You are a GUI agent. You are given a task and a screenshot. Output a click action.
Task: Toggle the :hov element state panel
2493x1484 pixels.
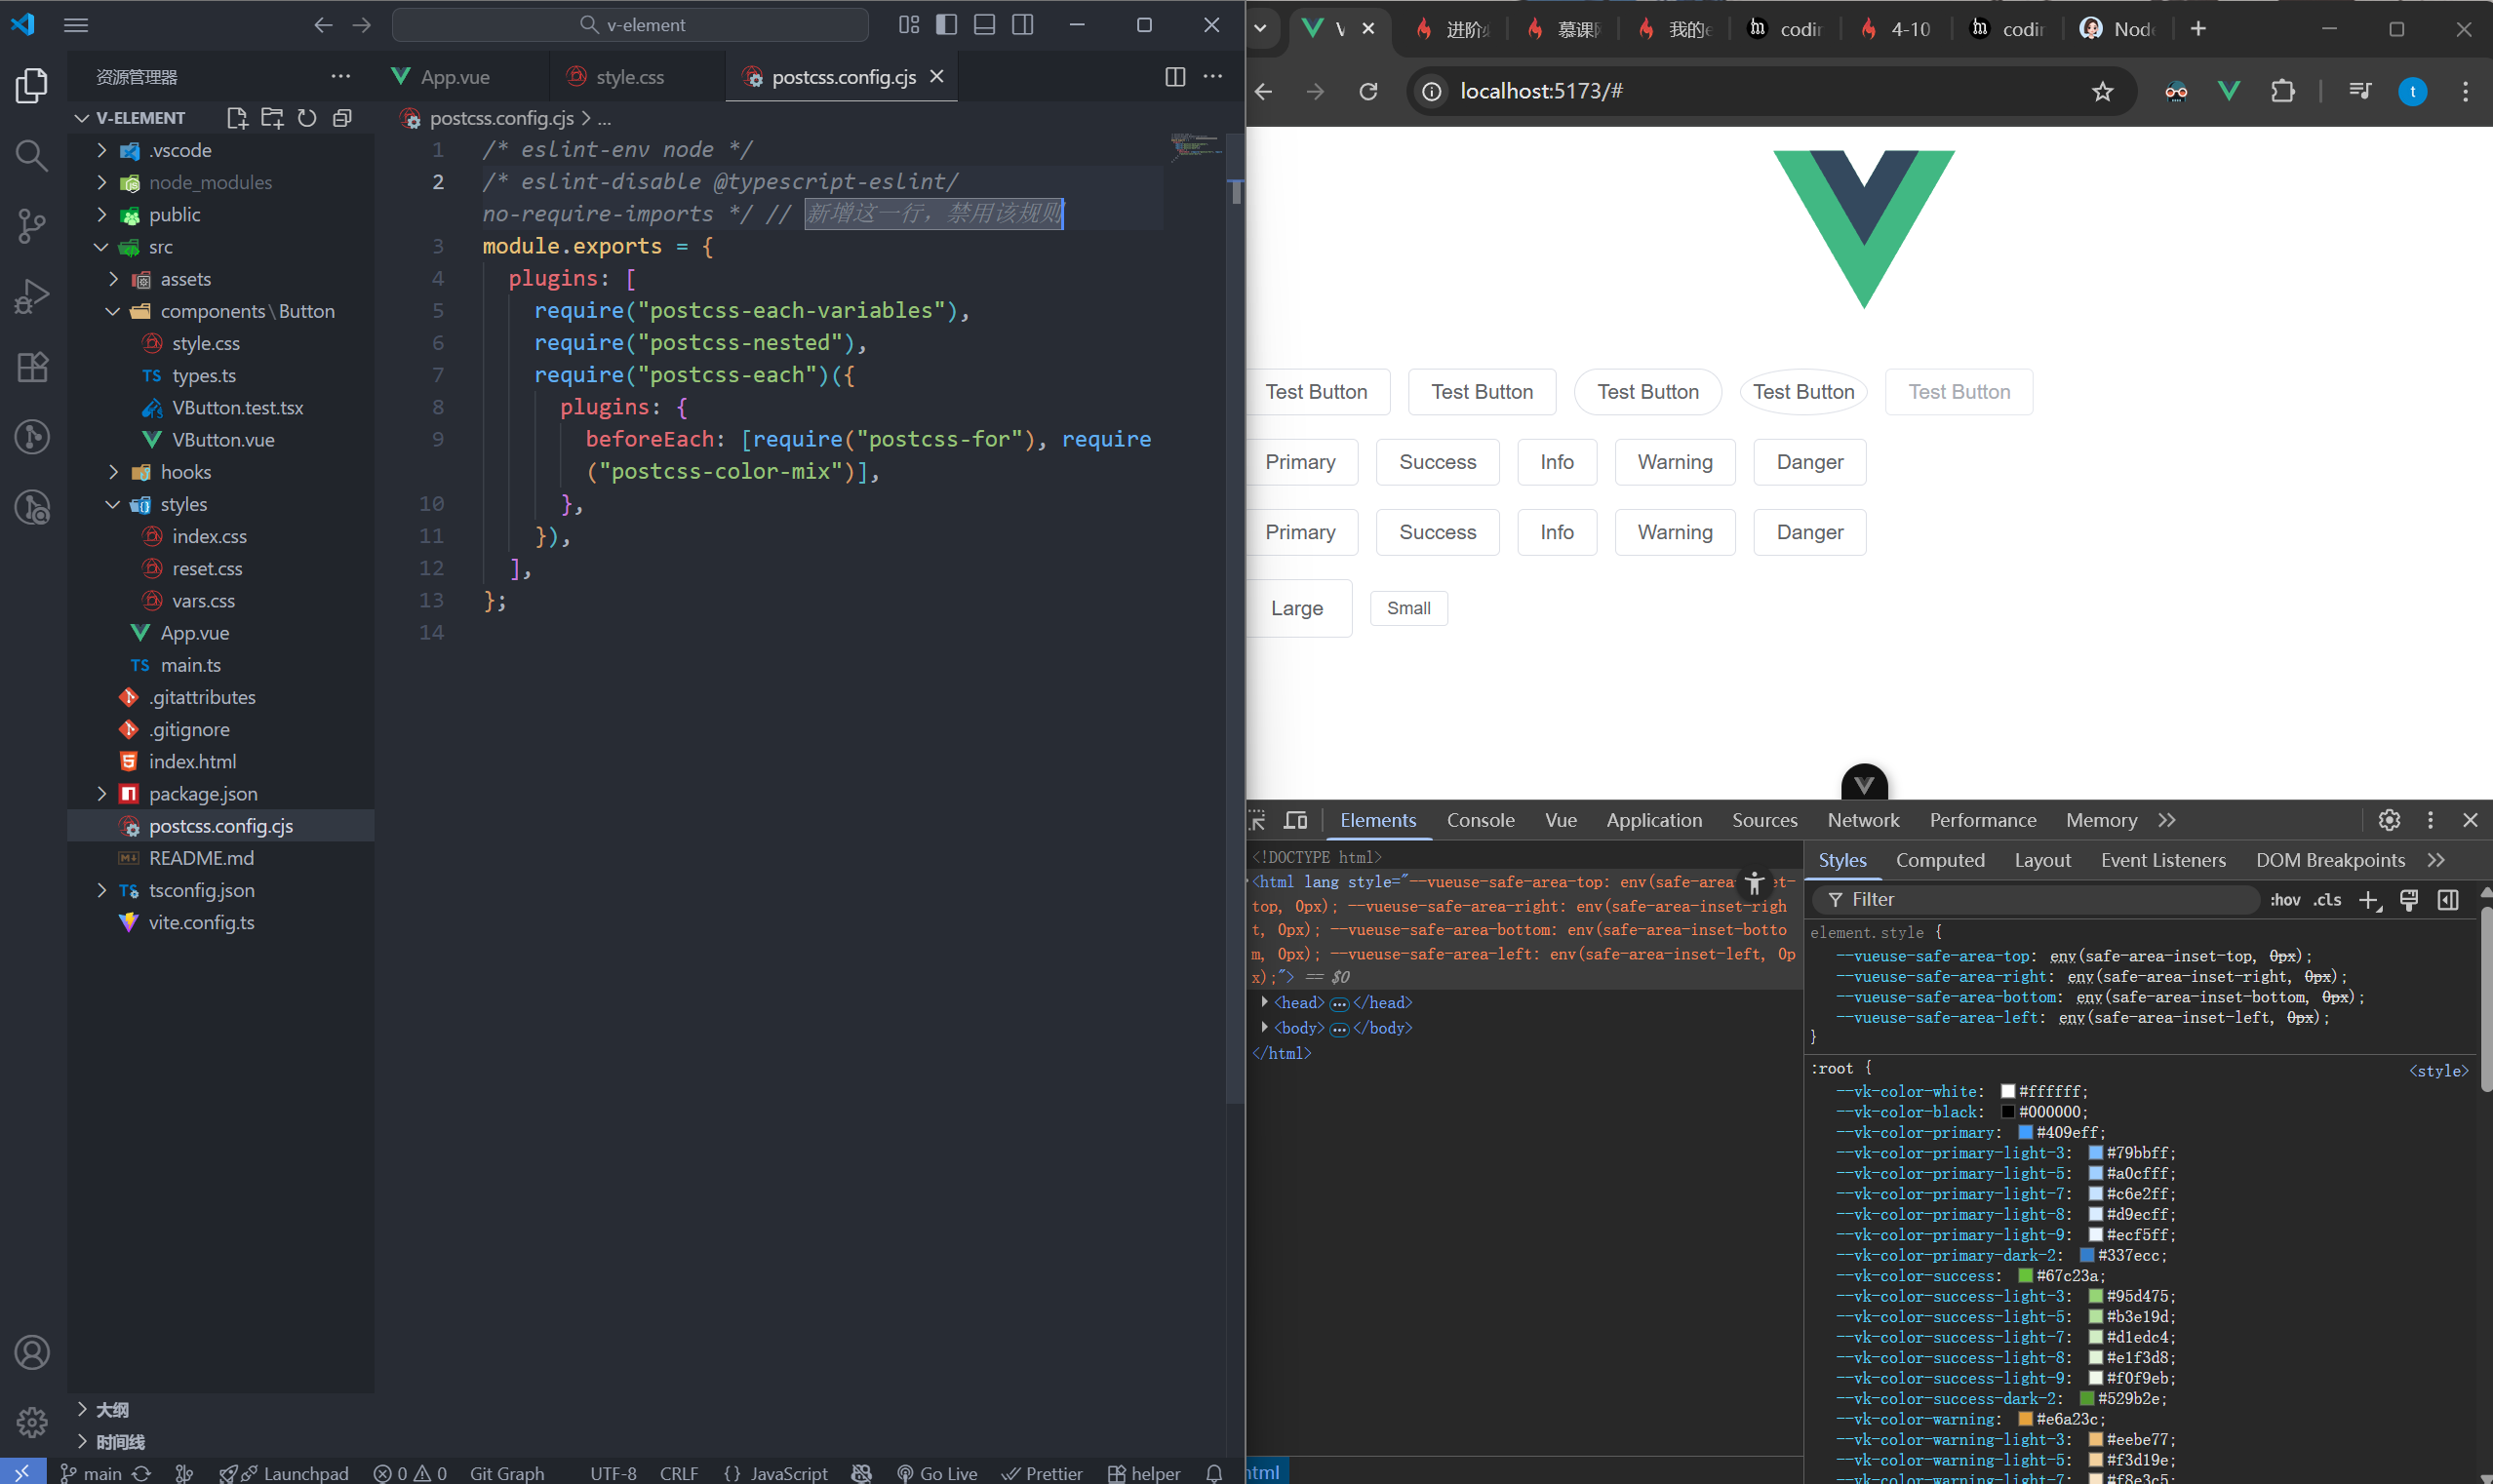click(x=2285, y=900)
